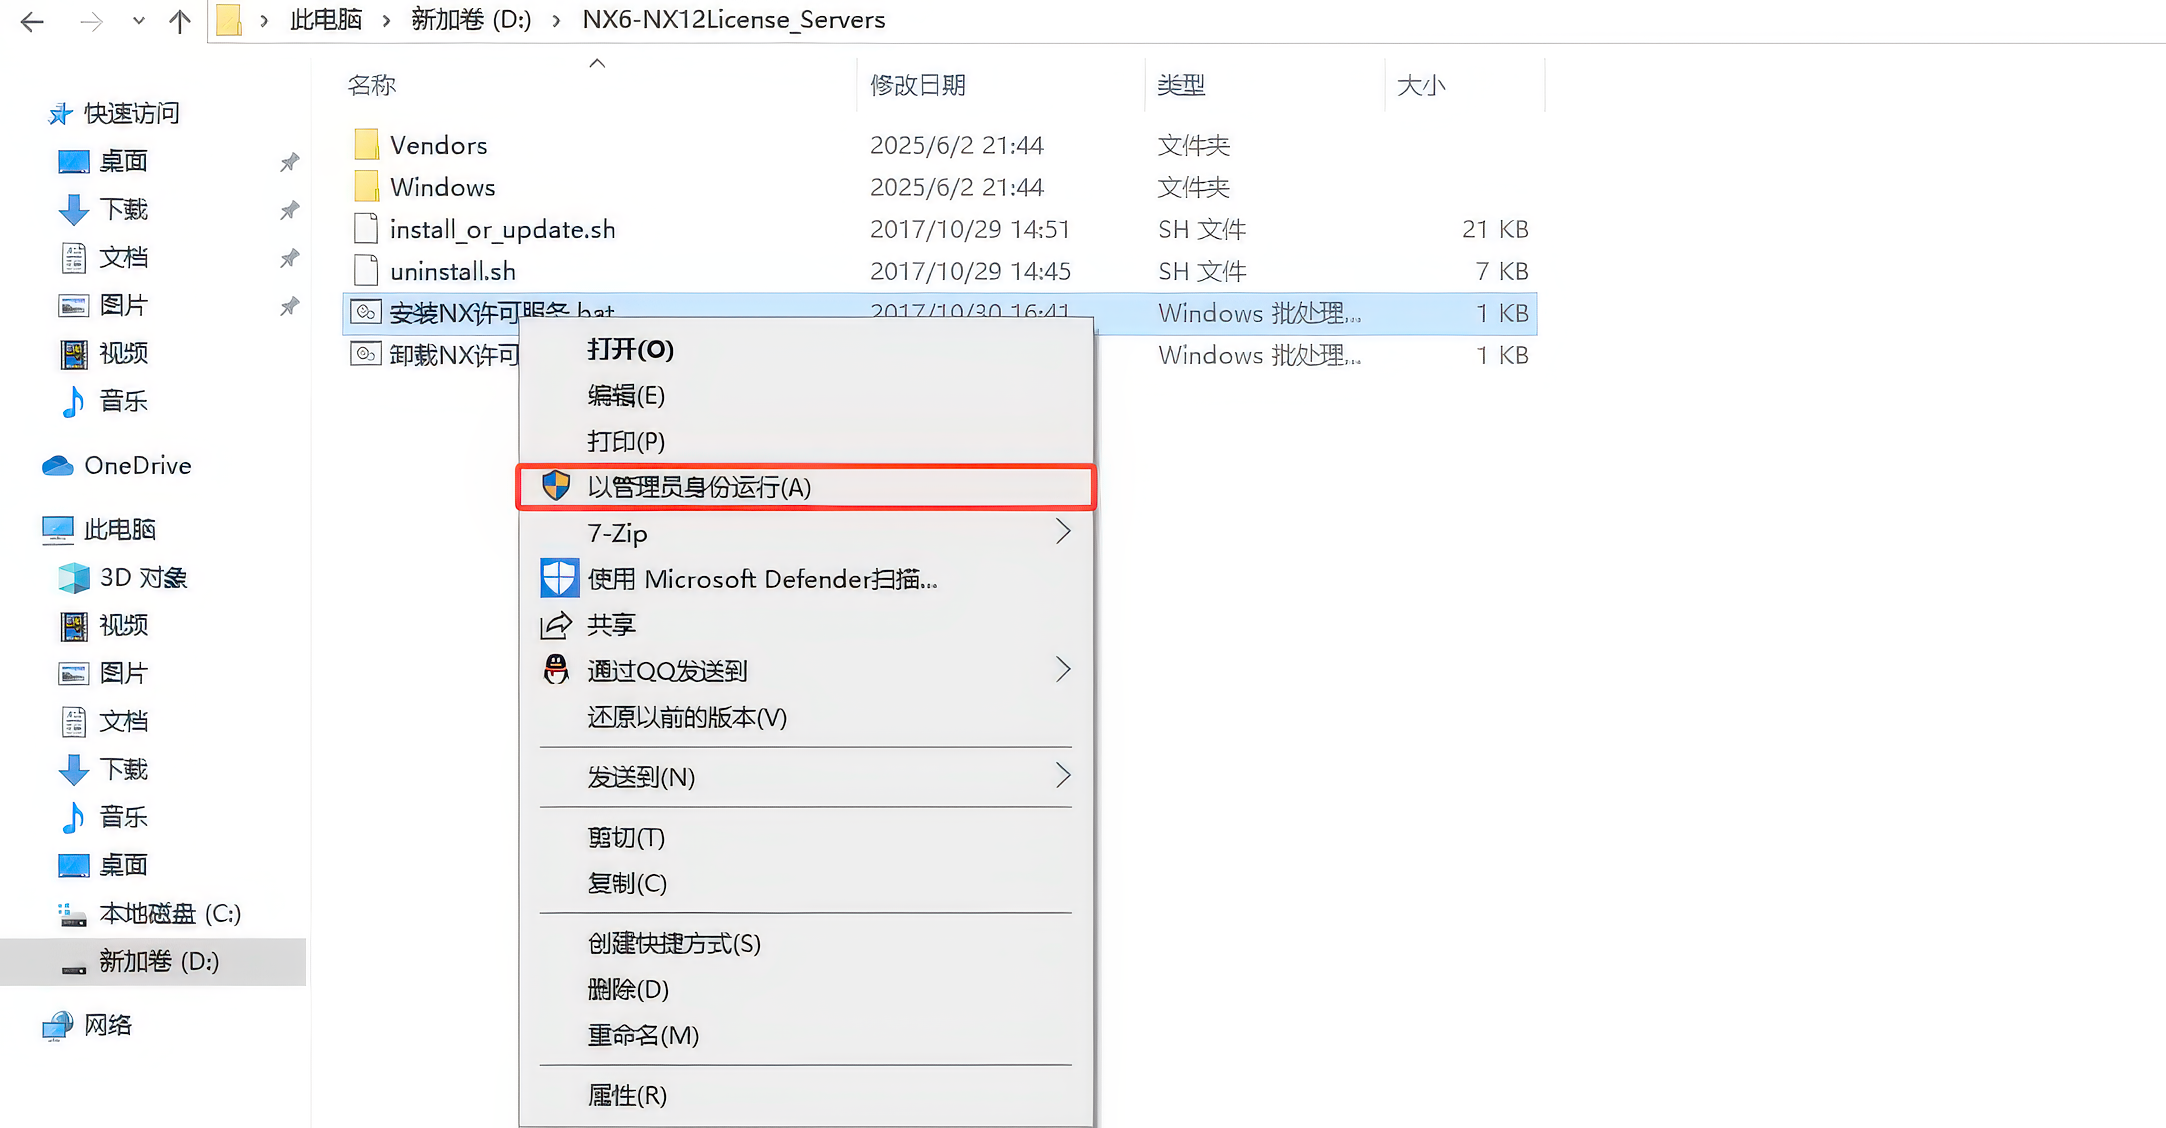Open 通过QQ发送到 submenu

coord(806,671)
